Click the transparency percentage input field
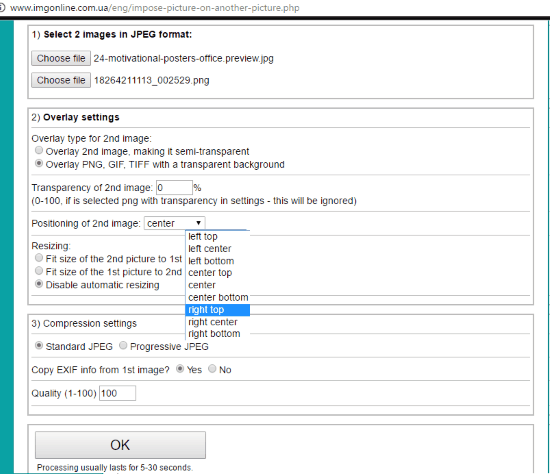Viewport: 550px width, 474px height. pyautogui.click(x=174, y=188)
